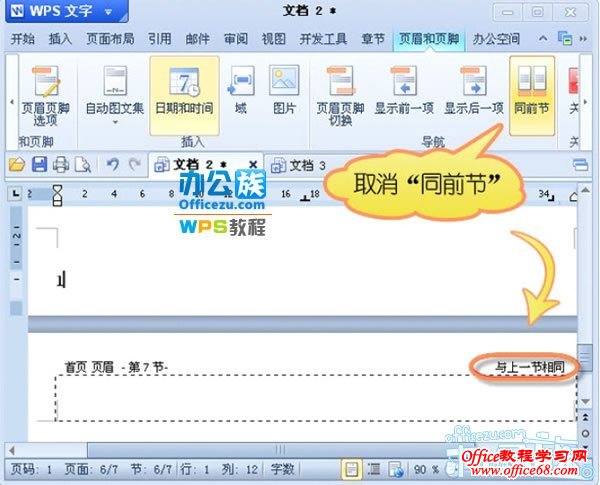Click 页面: 6/7 in status bar

point(91,469)
